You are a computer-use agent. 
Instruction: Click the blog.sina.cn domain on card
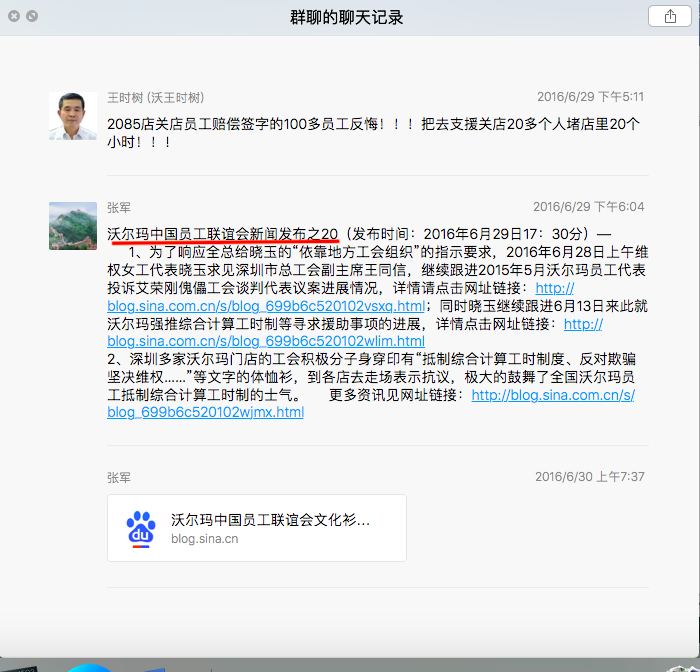click(x=204, y=538)
